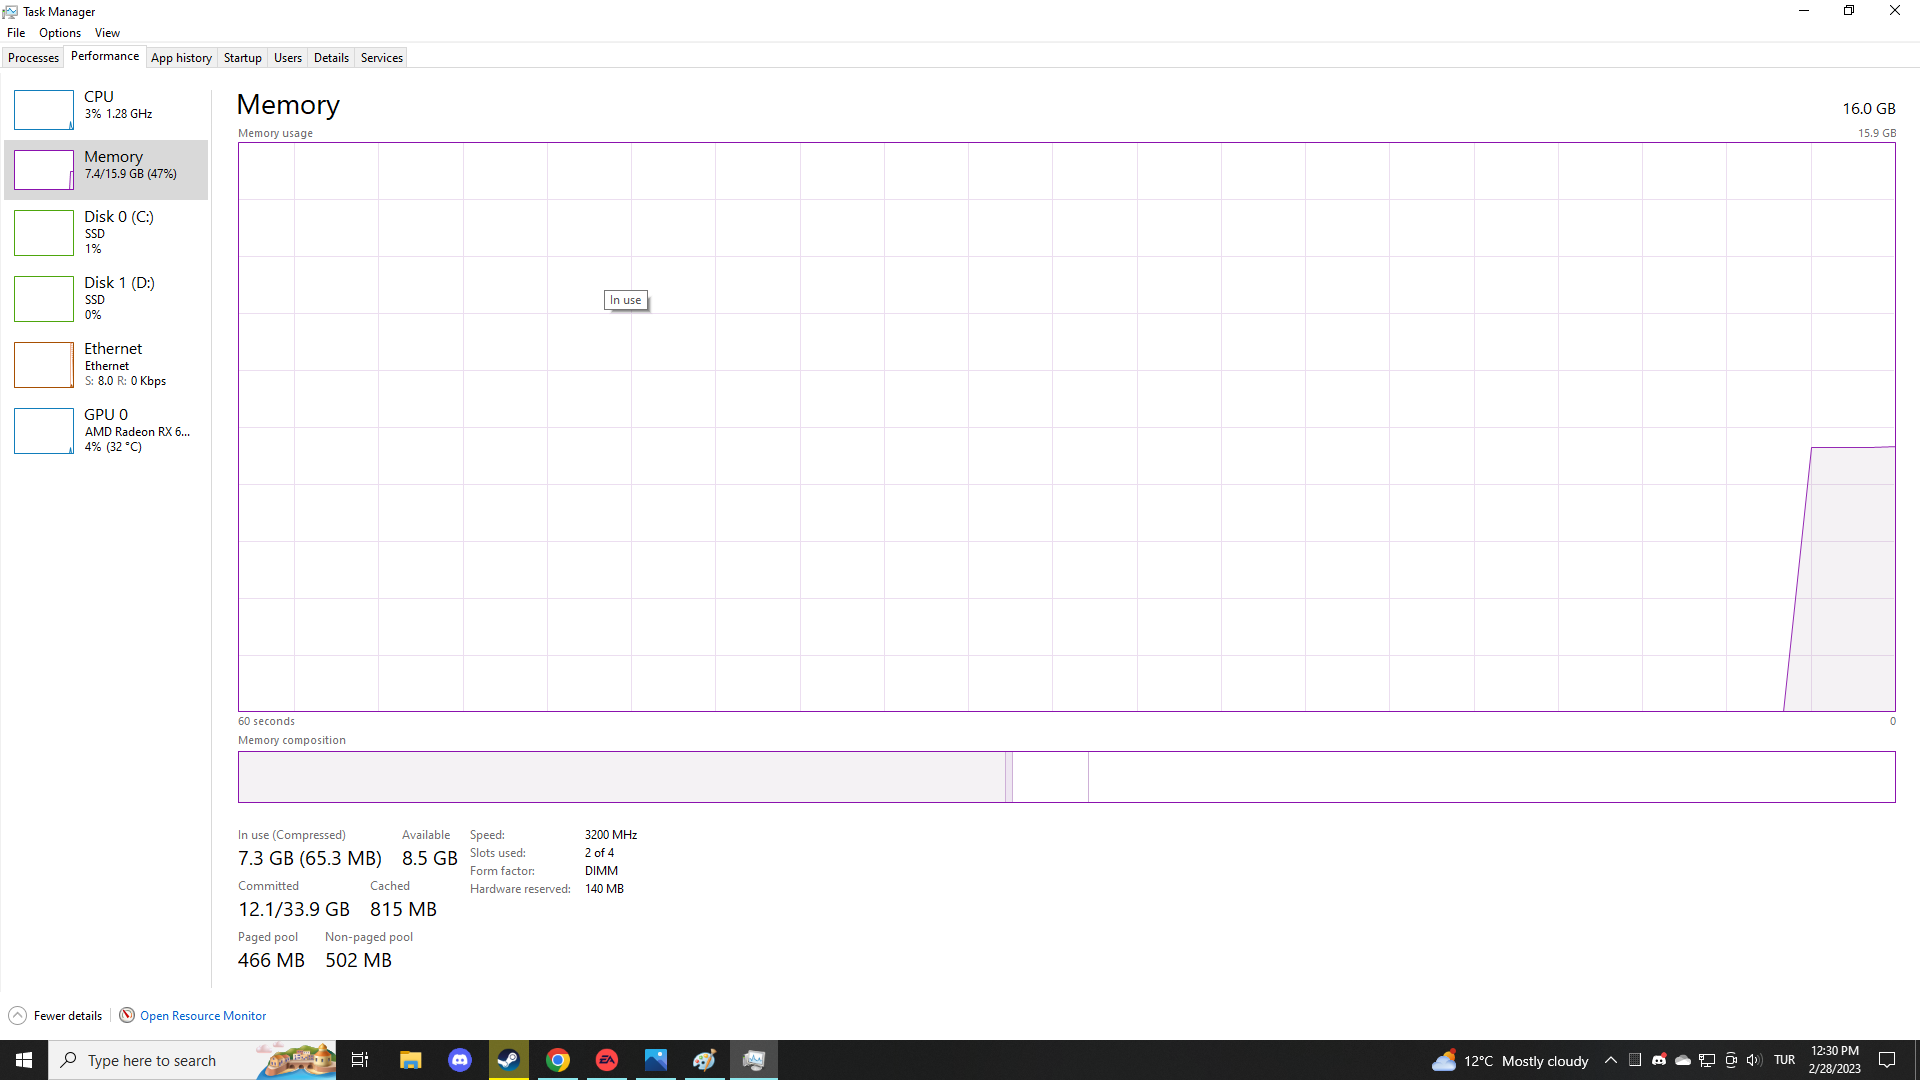The height and width of the screenshot is (1080, 1920).
Task: Click Open Resource Monitor link
Action: point(202,1016)
